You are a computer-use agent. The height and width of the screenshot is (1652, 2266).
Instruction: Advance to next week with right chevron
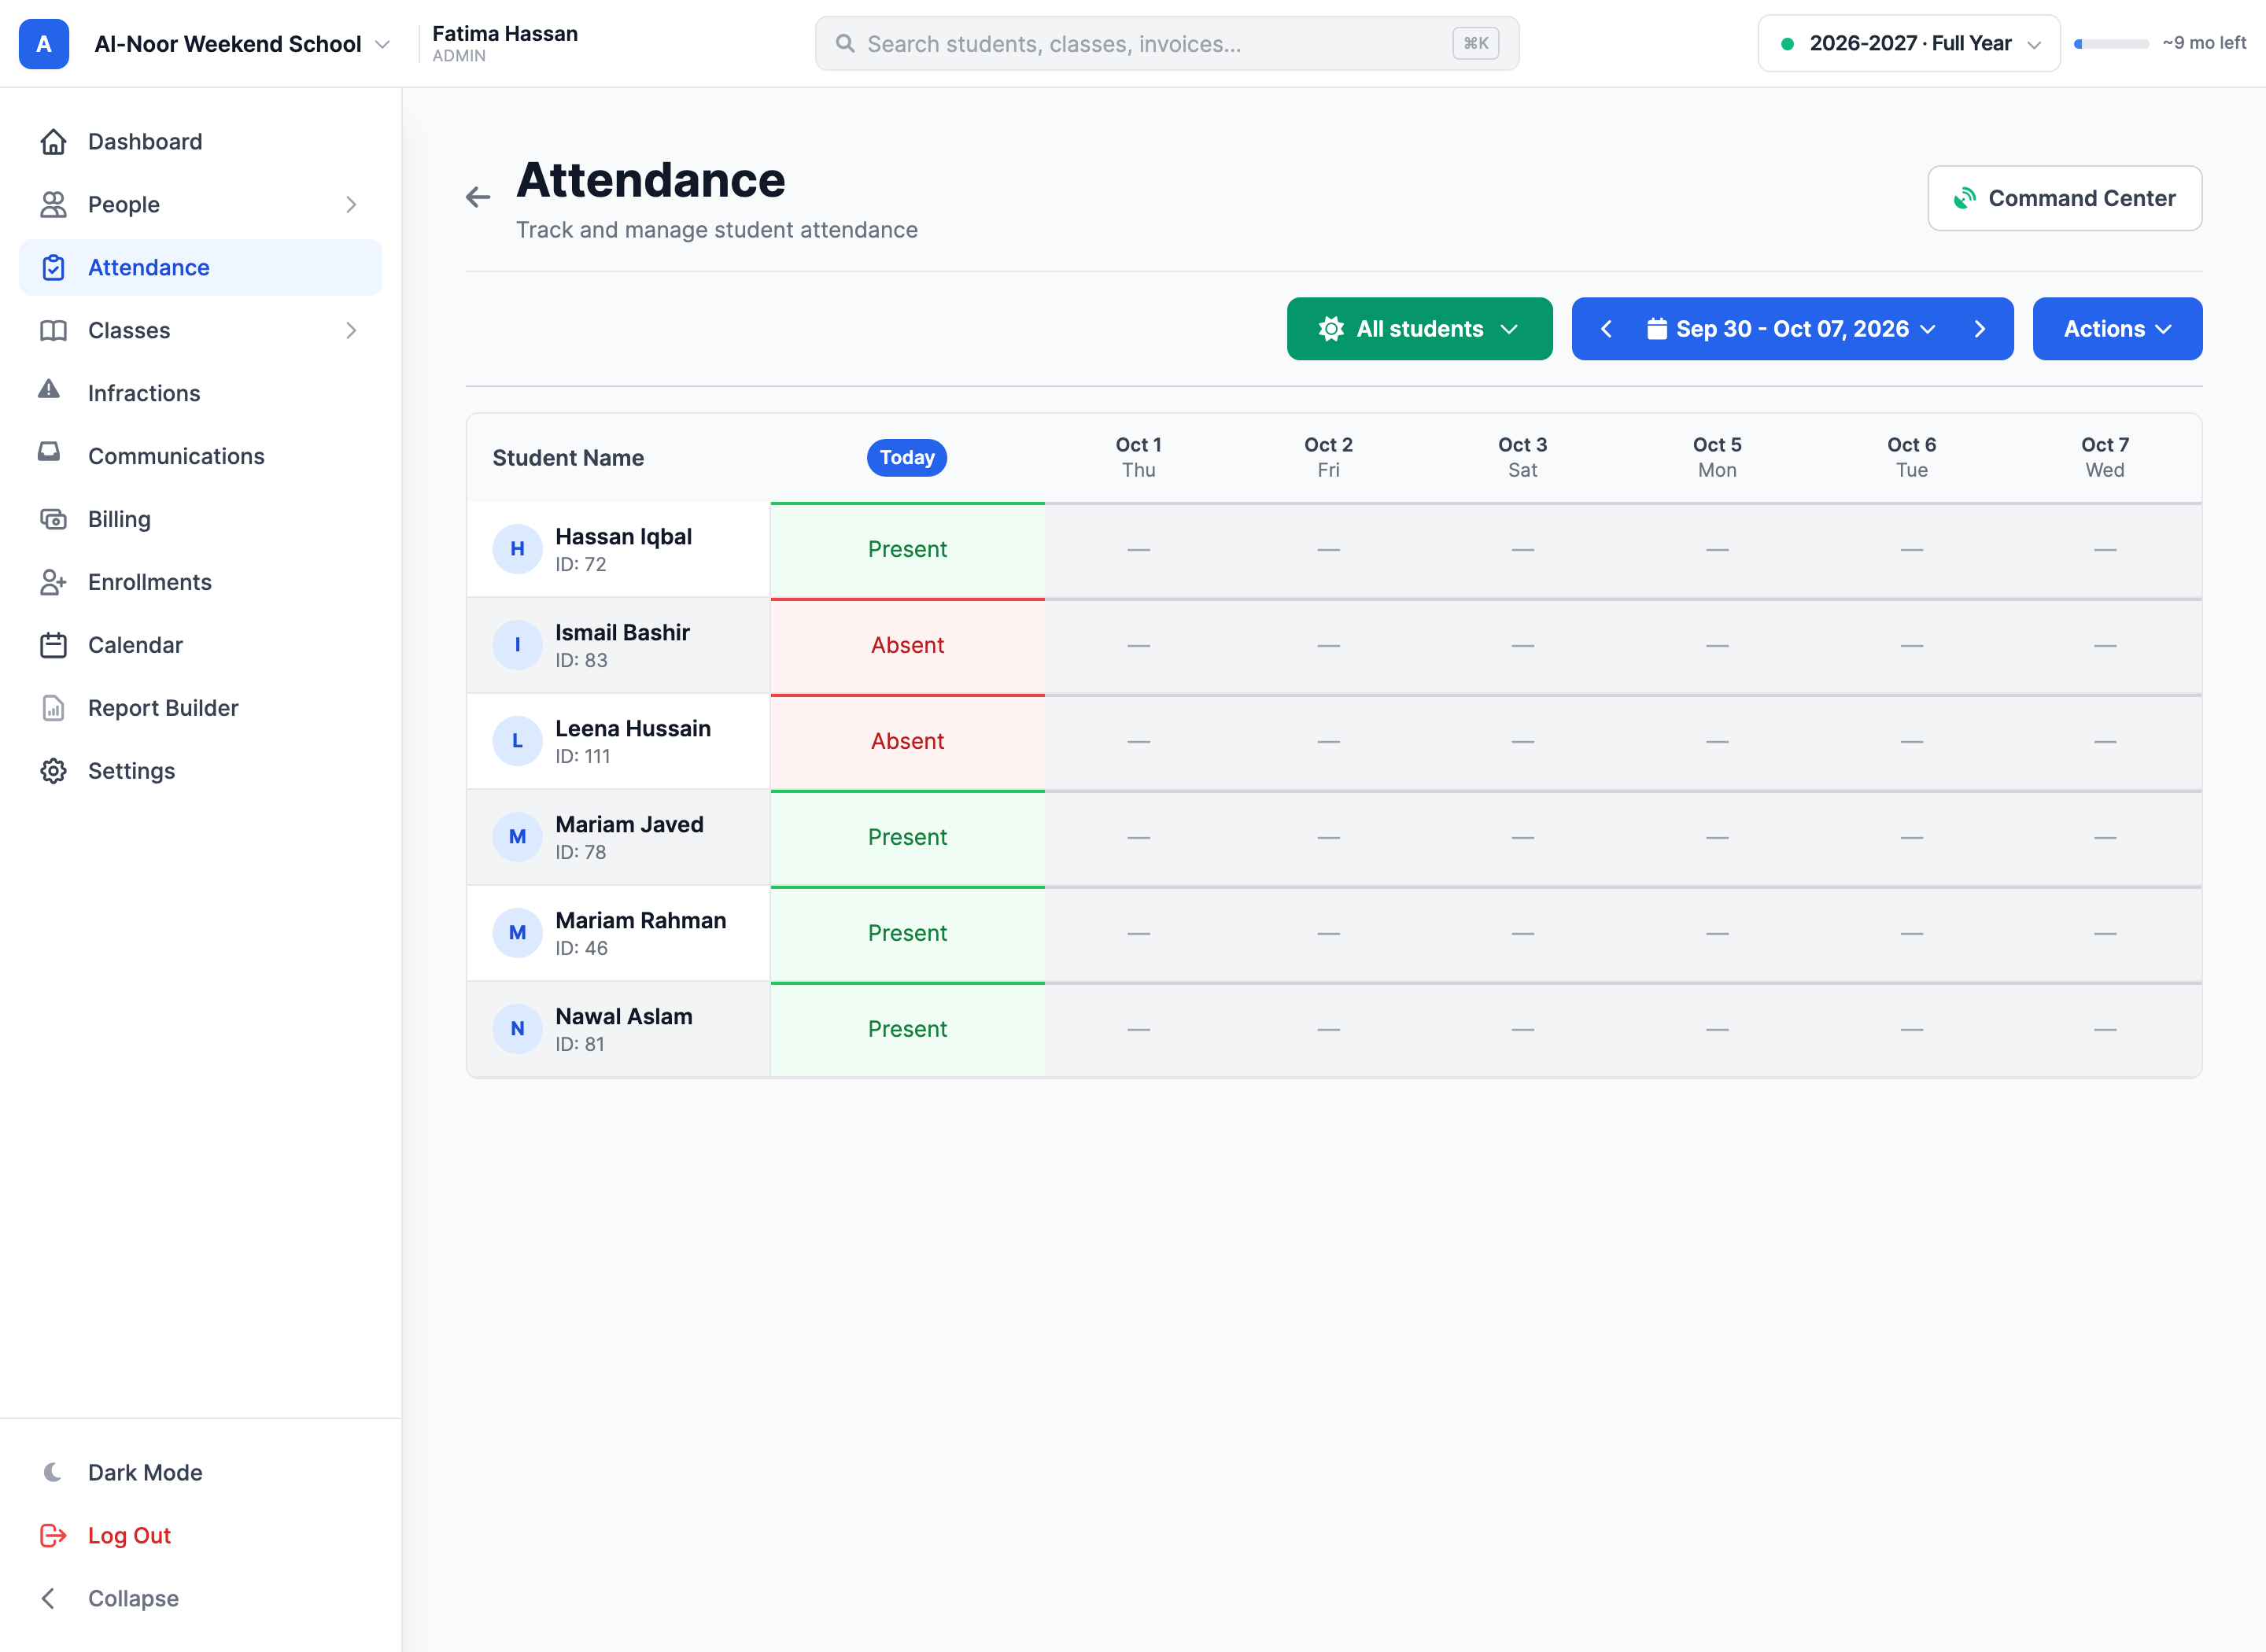click(x=1980, y=329)
